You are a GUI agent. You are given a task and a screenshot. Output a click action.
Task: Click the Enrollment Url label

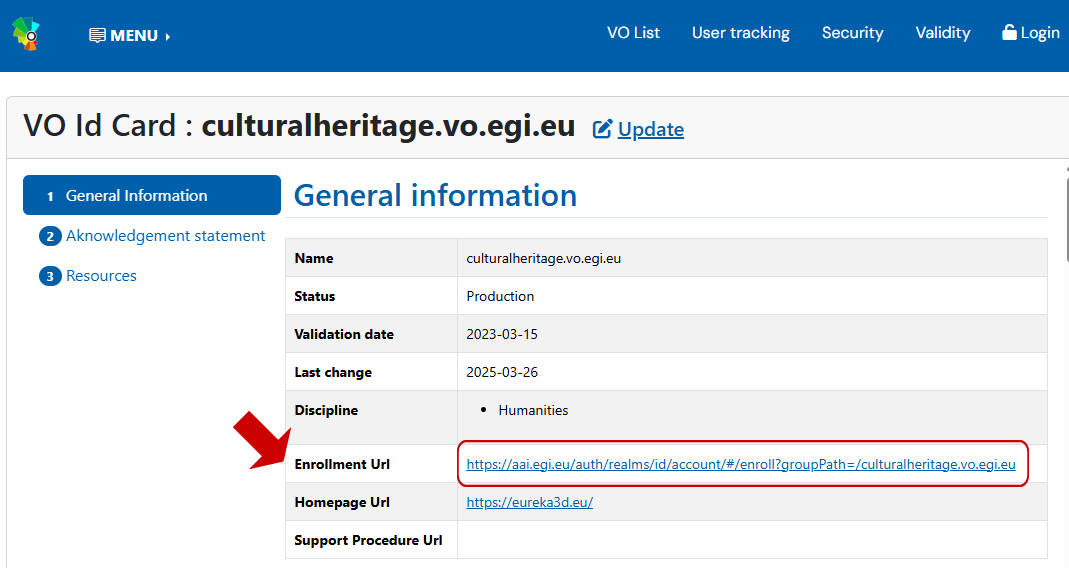(342, 464)
